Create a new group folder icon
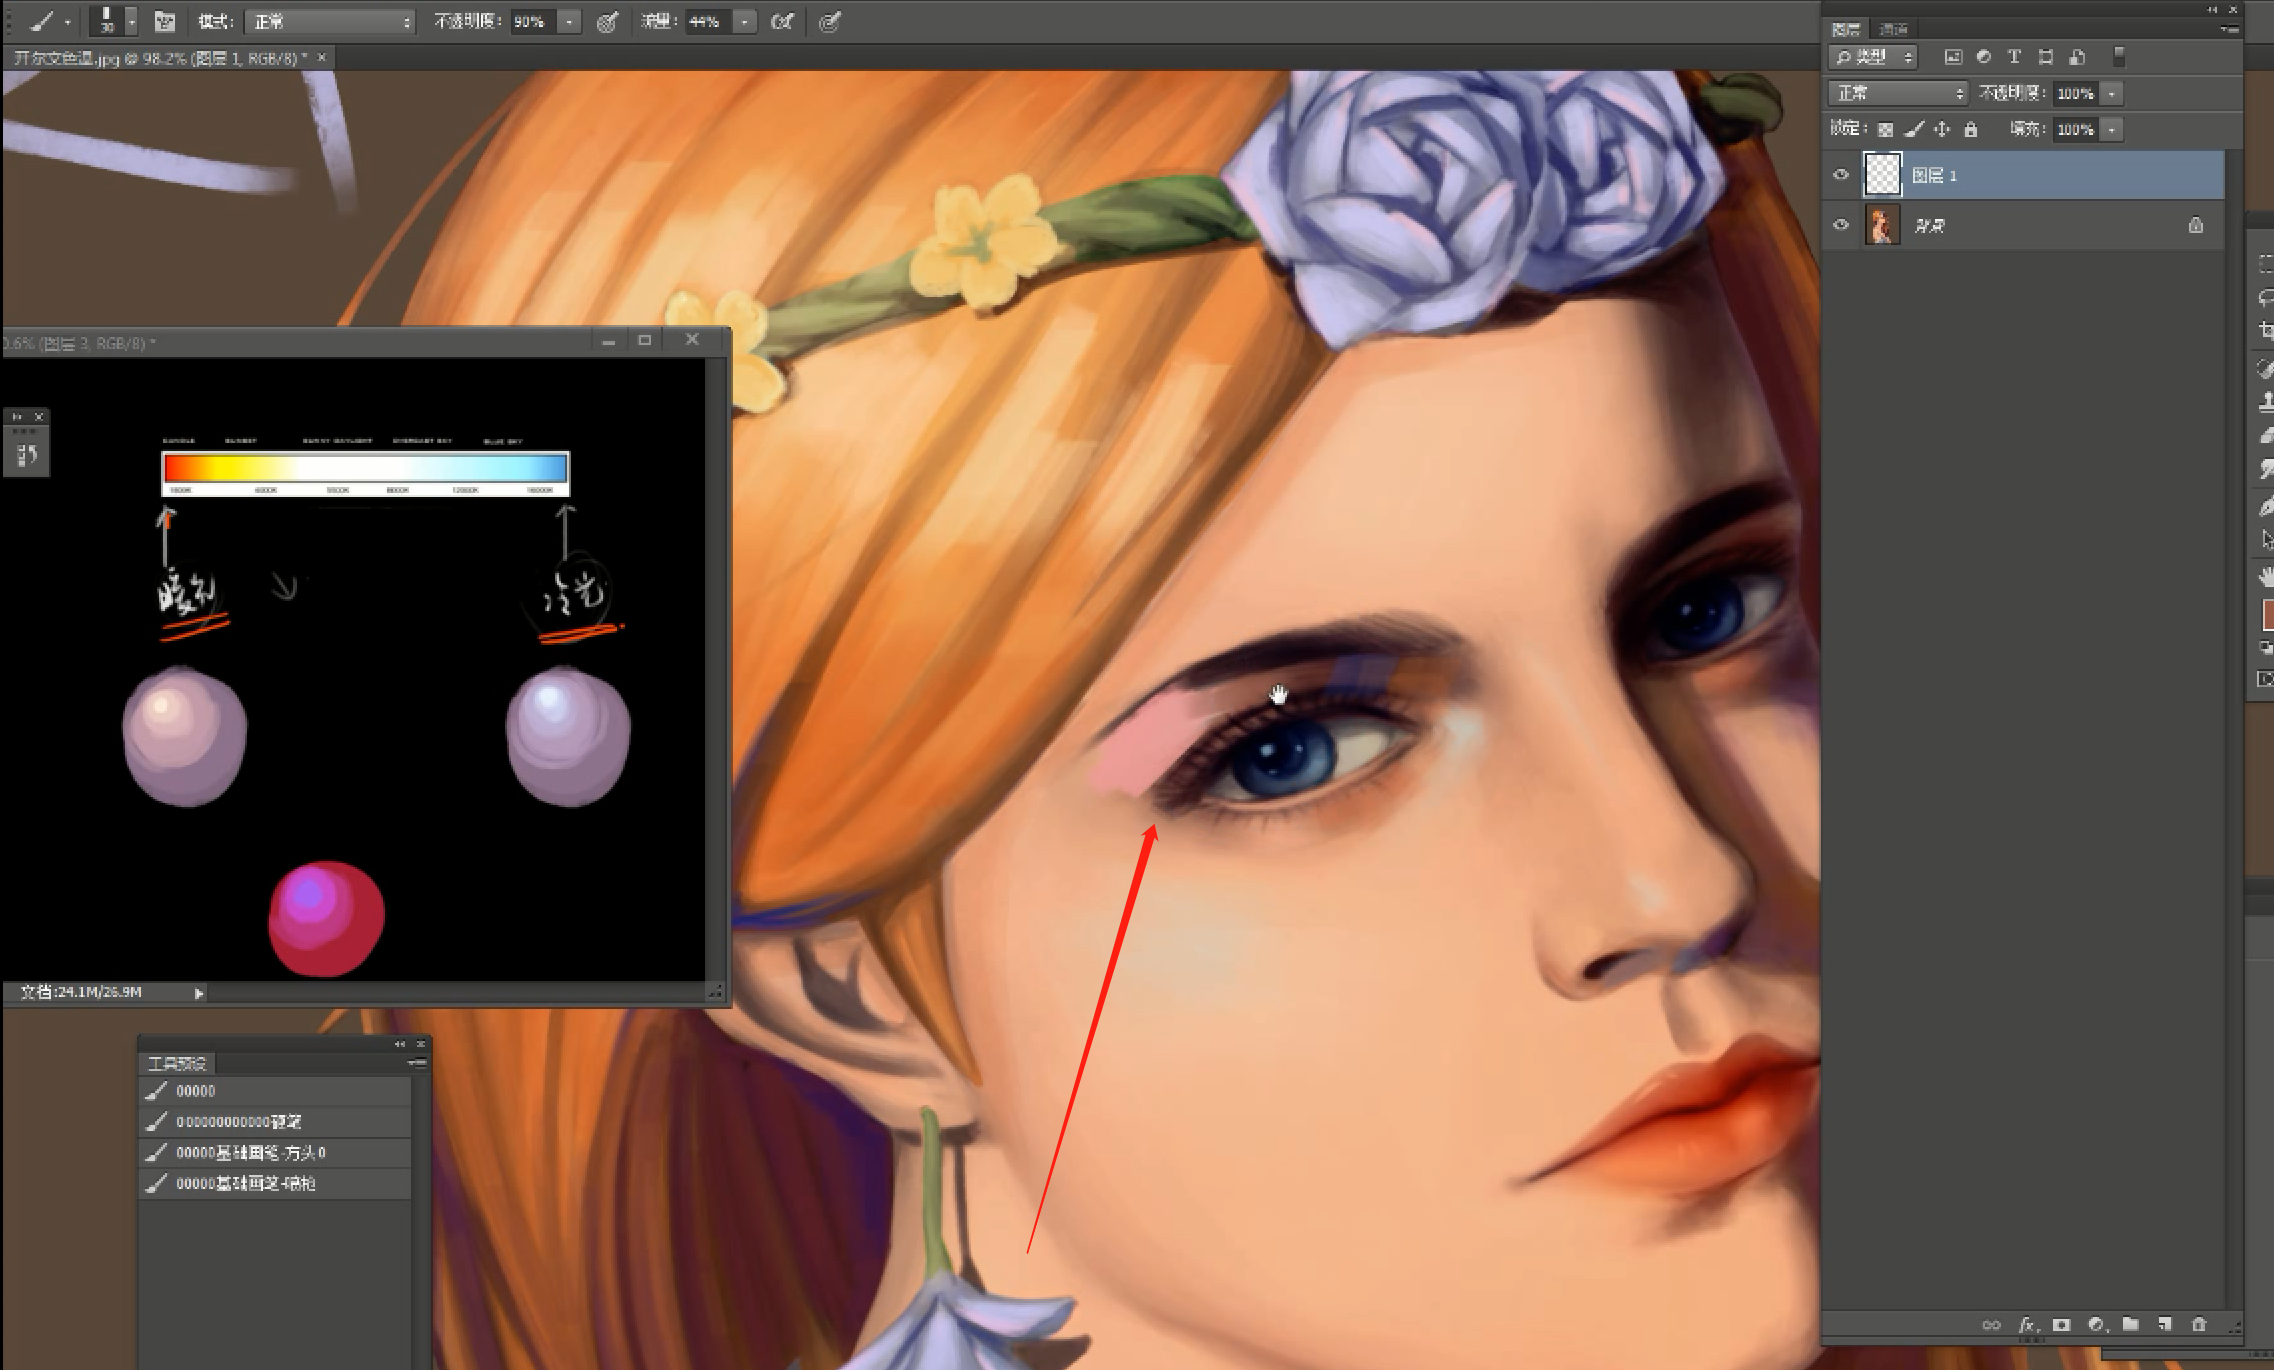This screenshot has height=1370, width=2274. click(2130, 1324)
